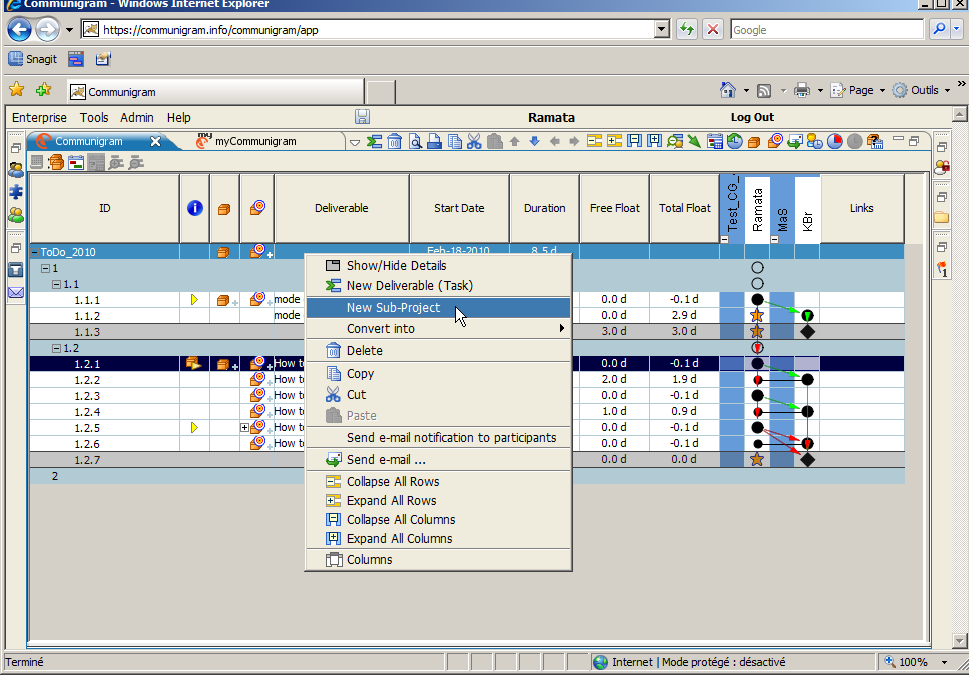Click the trash can Delete toolbar icon
969x675 pixels.
click(x=395, y=142)
